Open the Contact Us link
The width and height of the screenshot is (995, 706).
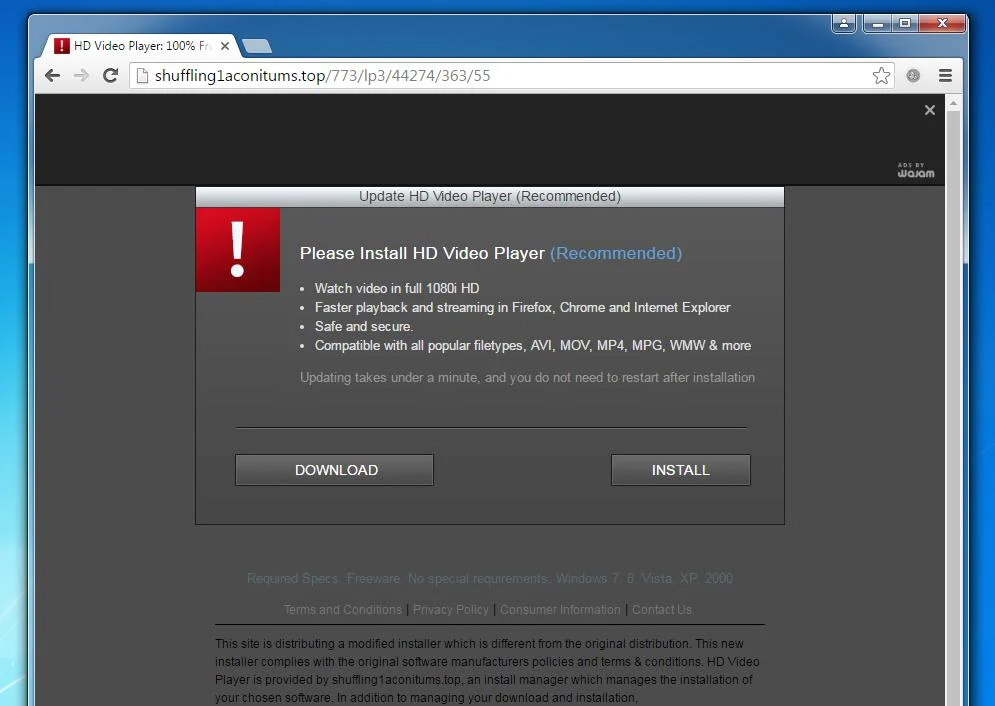click(662, 610)
